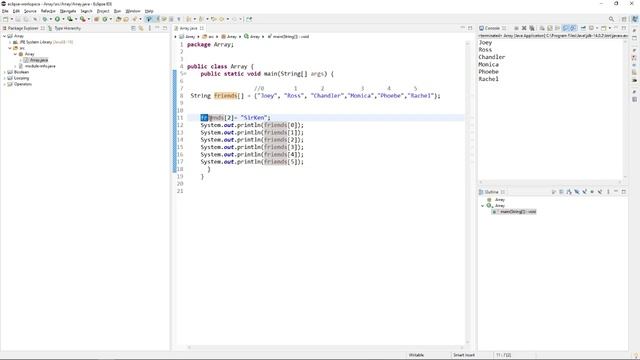This screenshot has width=640, height=360.
Task: Open the Window menu
Action: tap(133, 11)
